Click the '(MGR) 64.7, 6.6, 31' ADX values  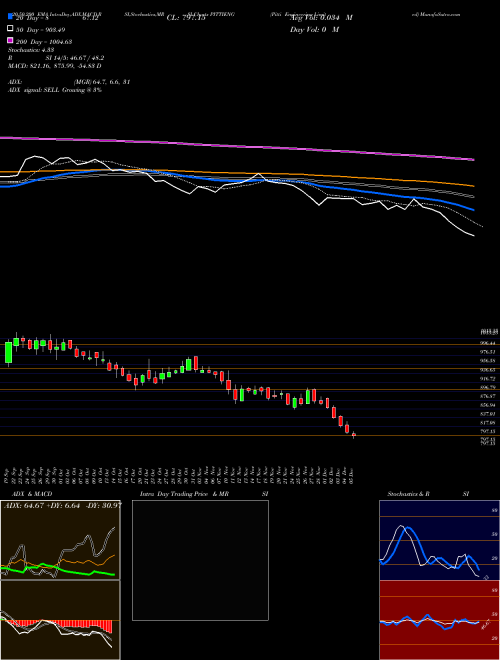(x=101, y=82)
